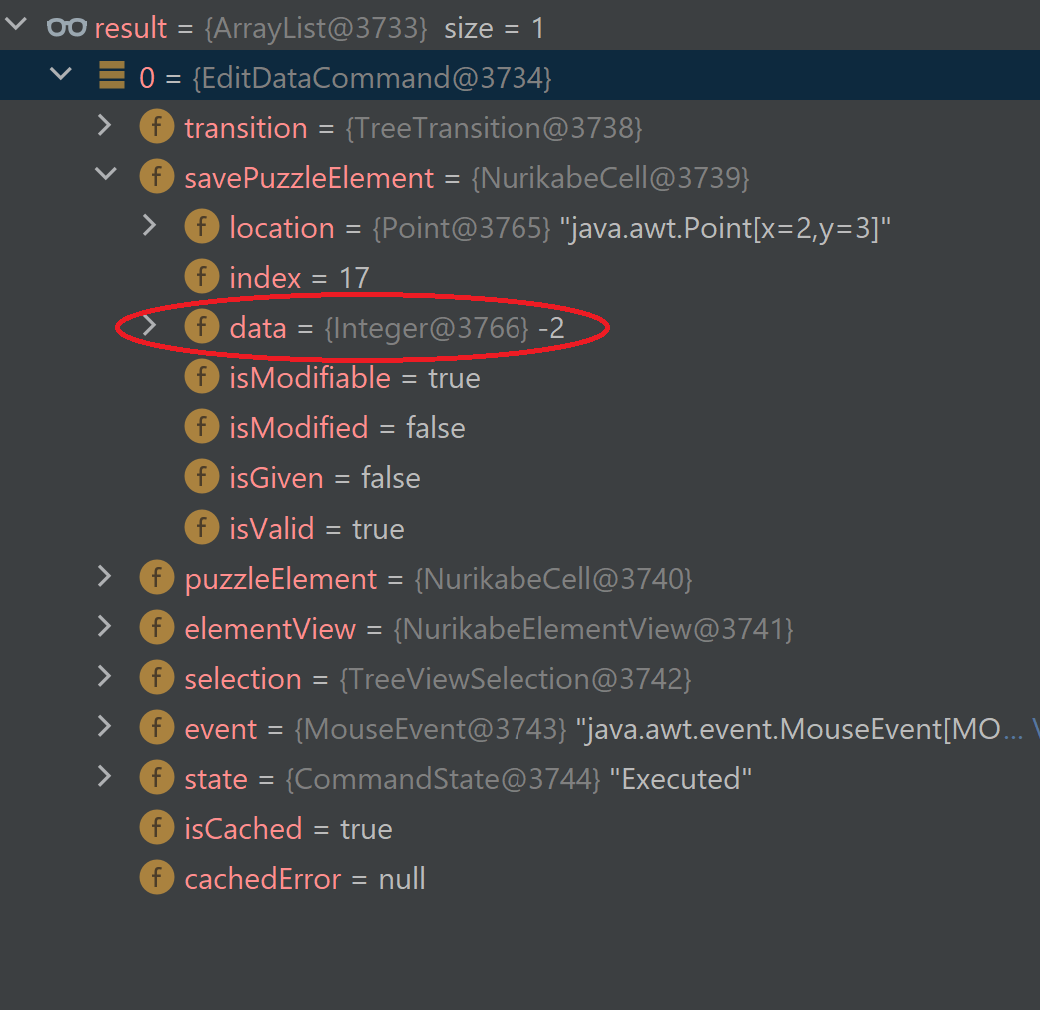Click the watch glasses icon next to result
Image resolution: width=1040 pixels, height=1010 pixels.
(x=66, y=27)
